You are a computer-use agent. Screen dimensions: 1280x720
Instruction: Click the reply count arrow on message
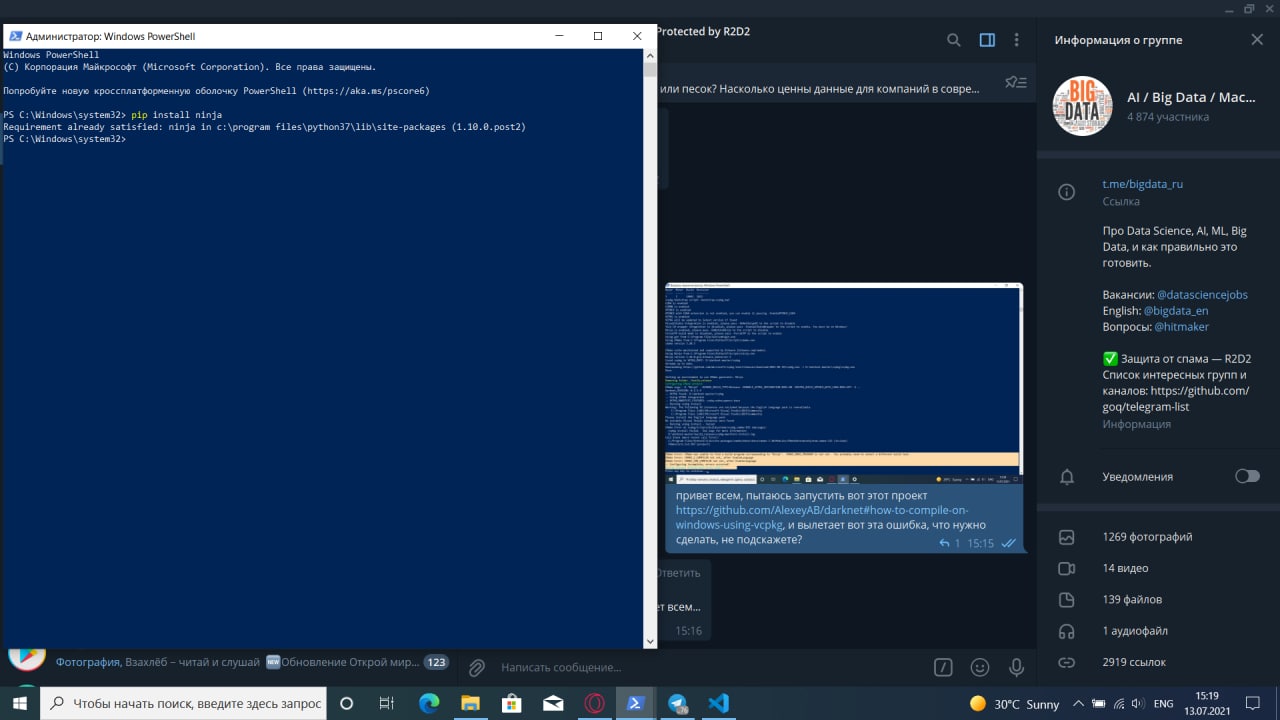point(949,543)
